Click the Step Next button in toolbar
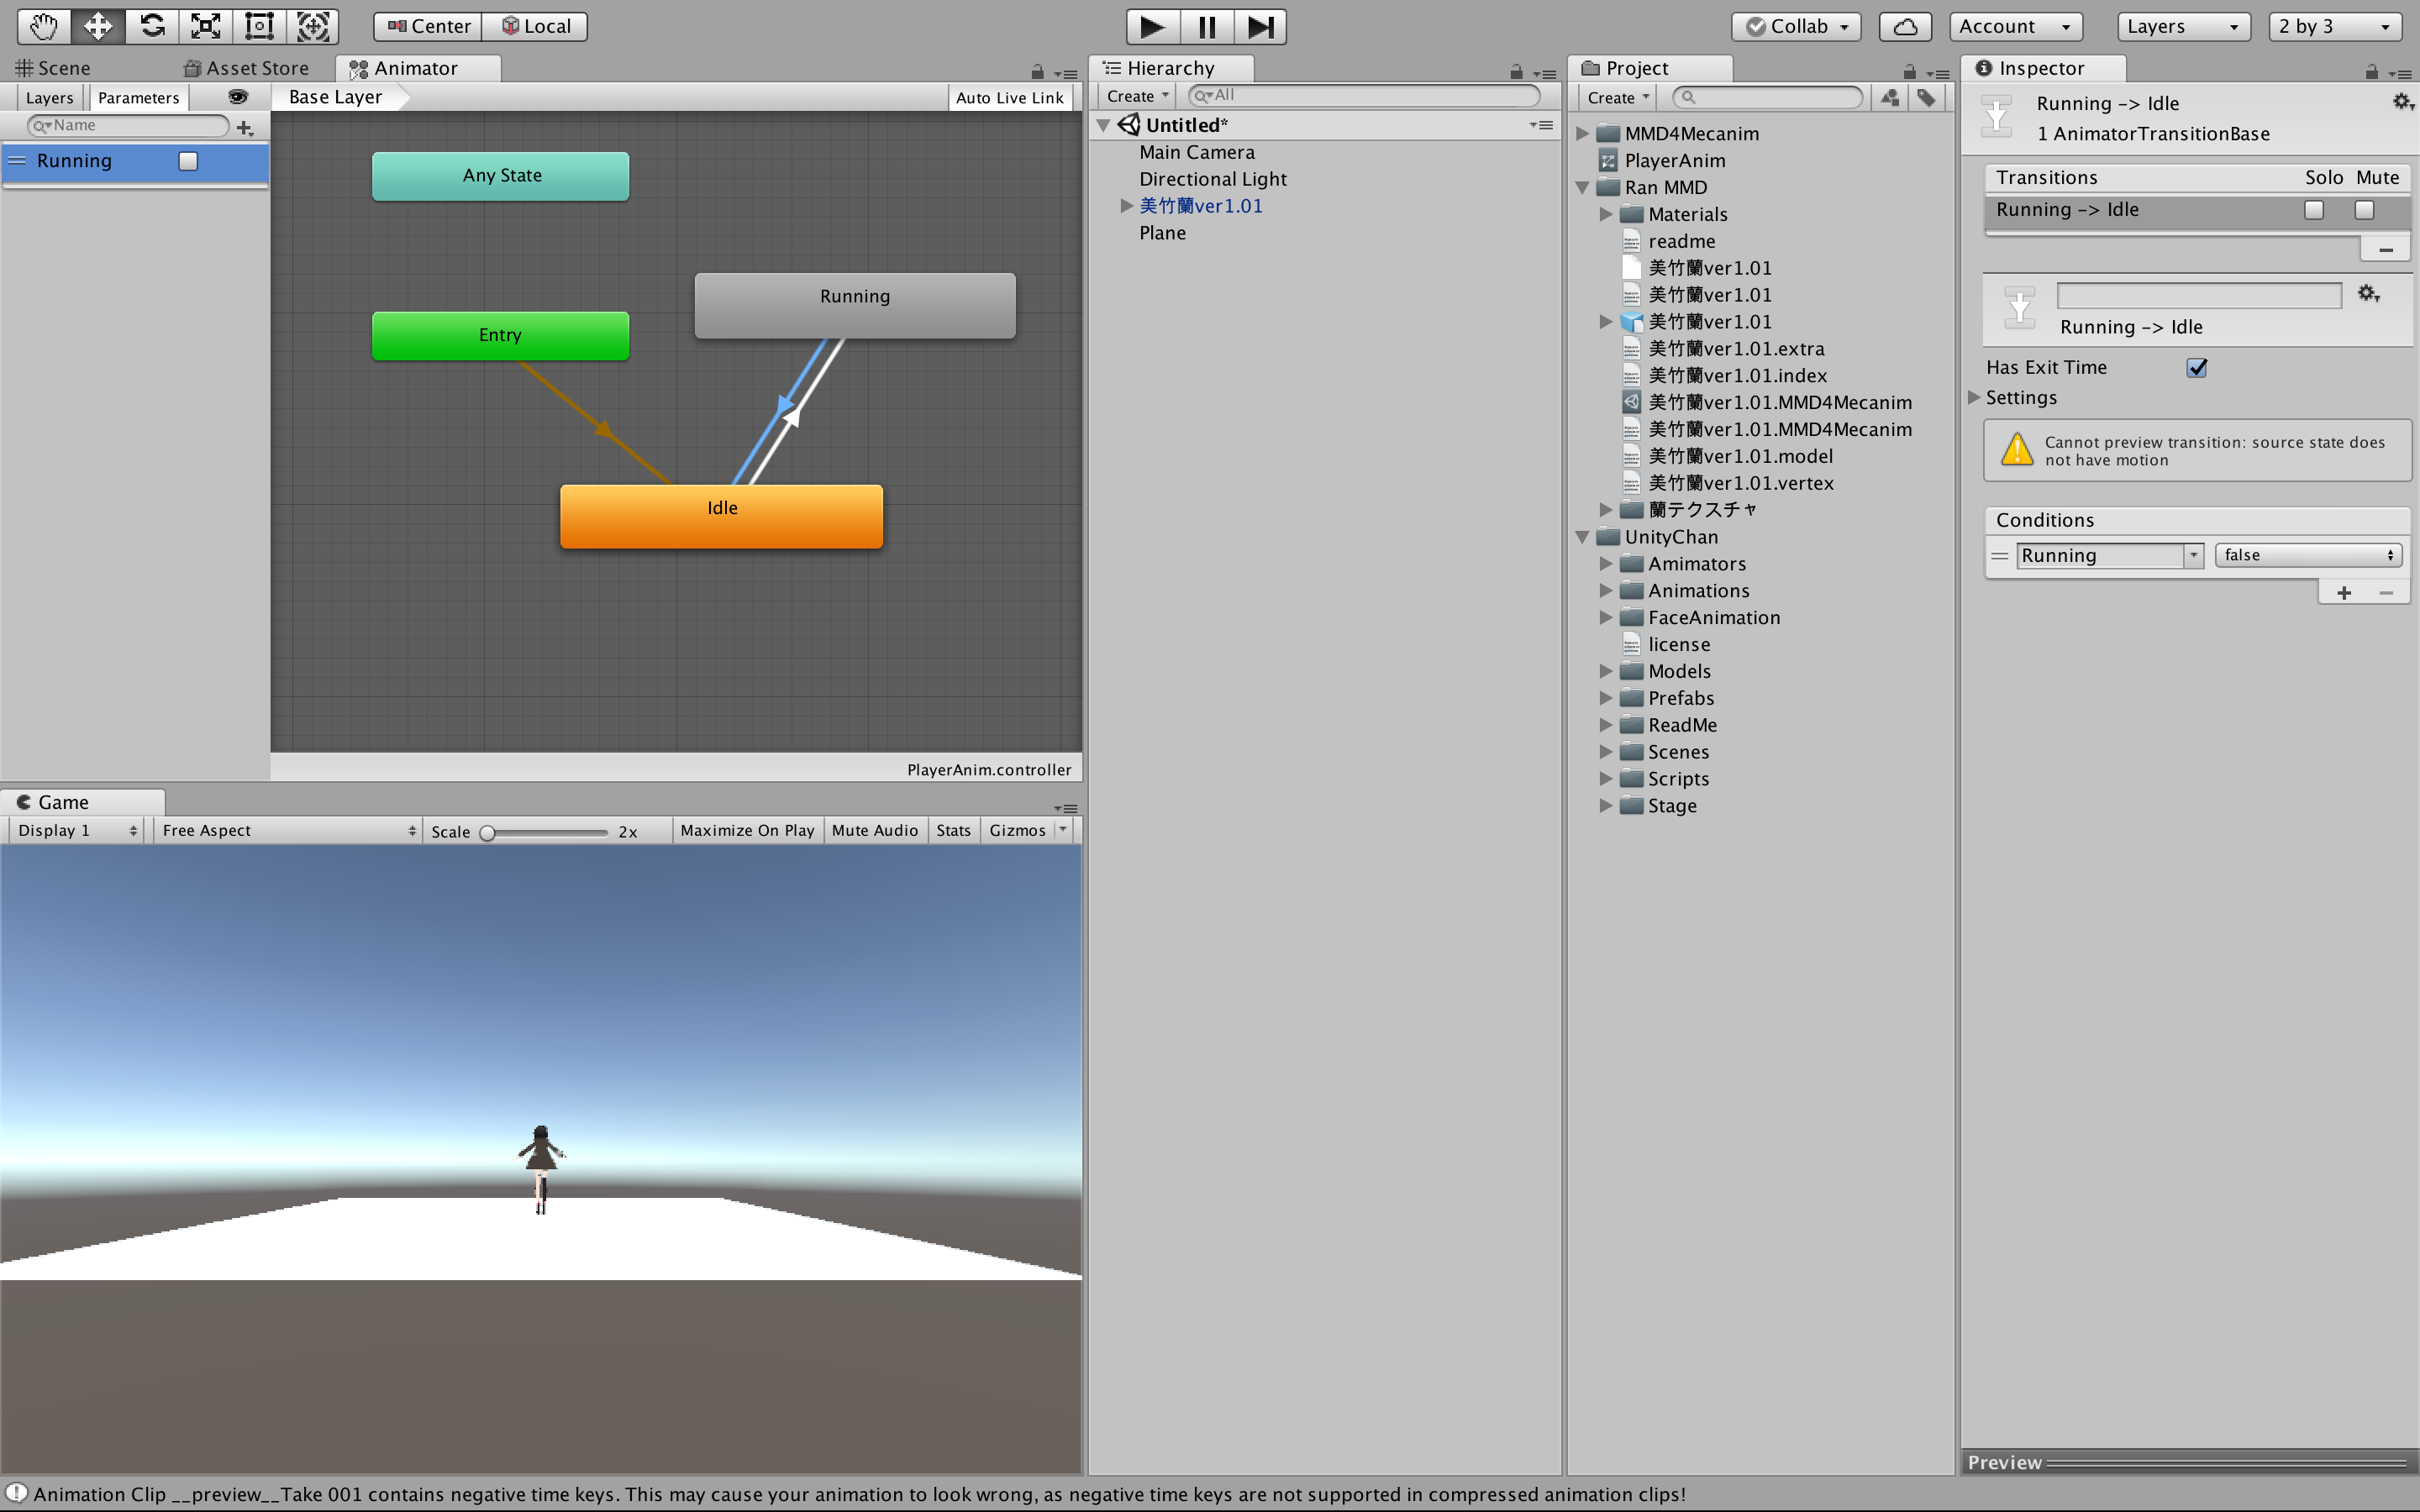Screen dimensions: 2420x1512 click(x=1261, y=24)
